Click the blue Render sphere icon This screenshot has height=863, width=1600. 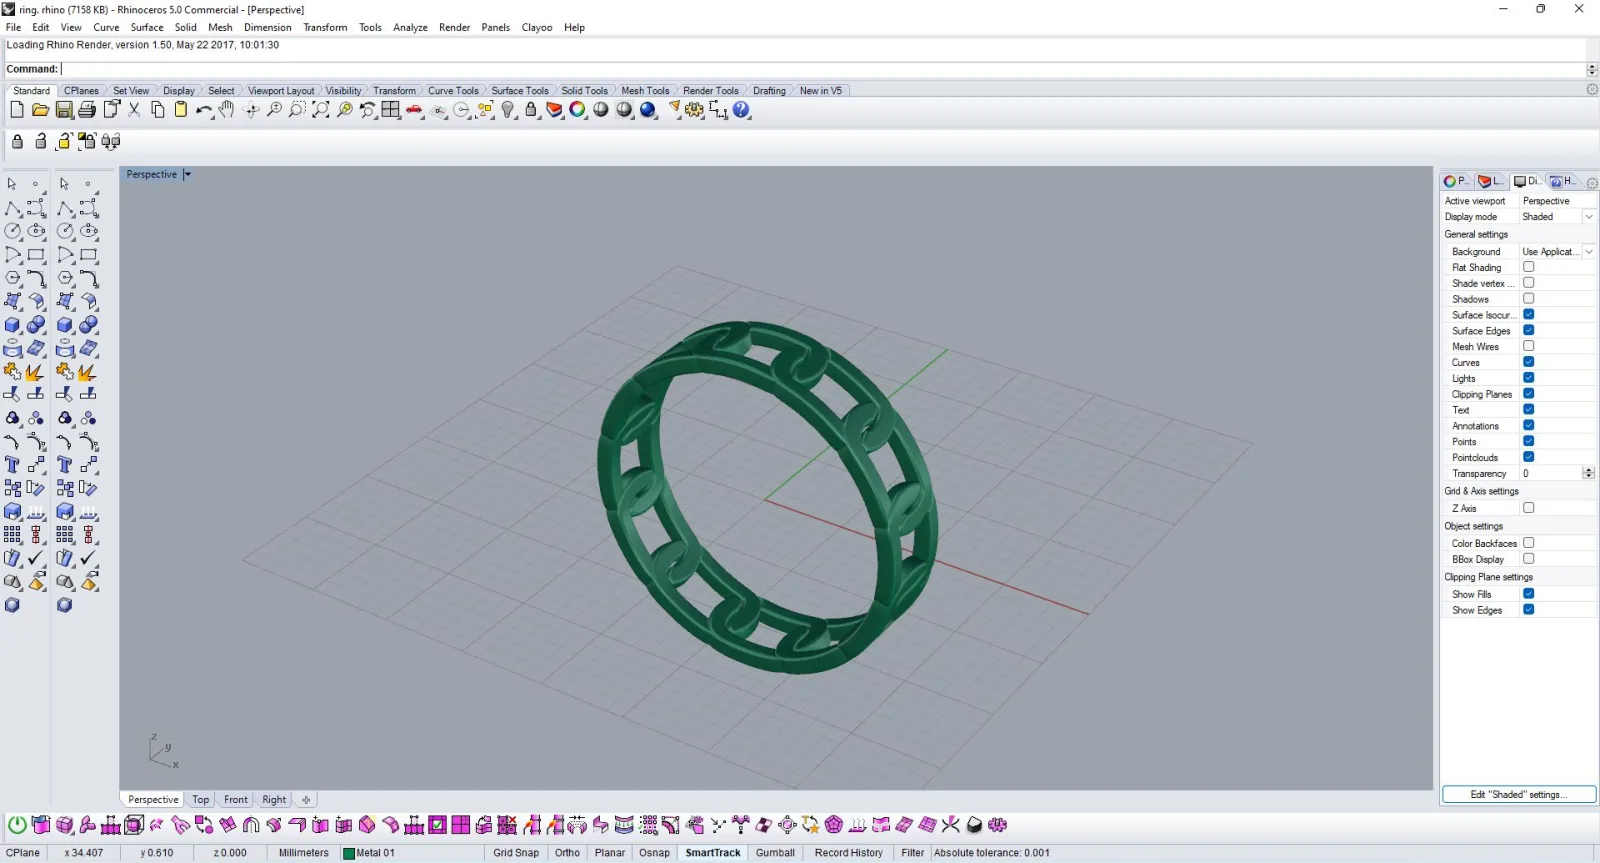click(x=648, y=110)
